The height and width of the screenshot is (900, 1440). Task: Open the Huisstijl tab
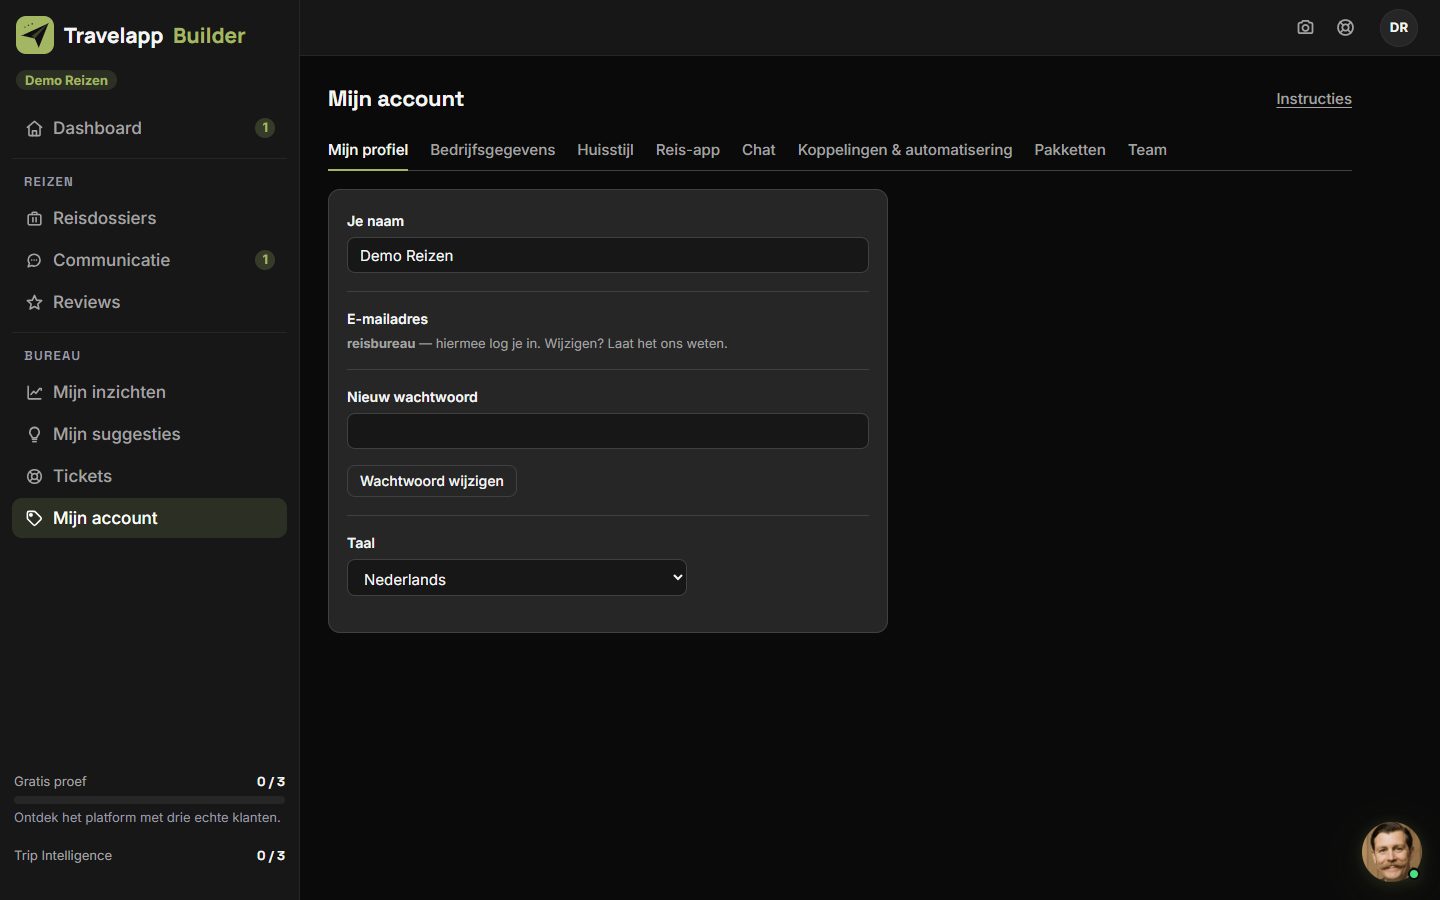point(605,150)
